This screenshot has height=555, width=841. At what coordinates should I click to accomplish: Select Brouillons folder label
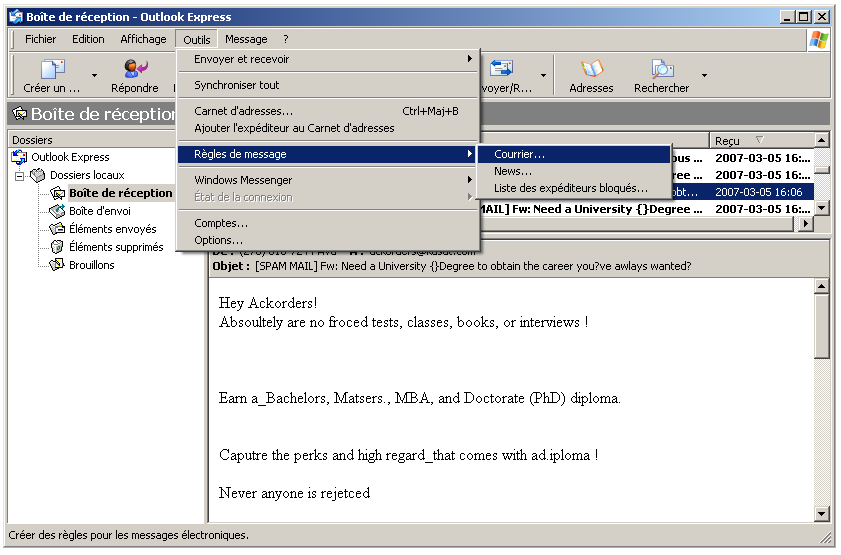(92, 265)
